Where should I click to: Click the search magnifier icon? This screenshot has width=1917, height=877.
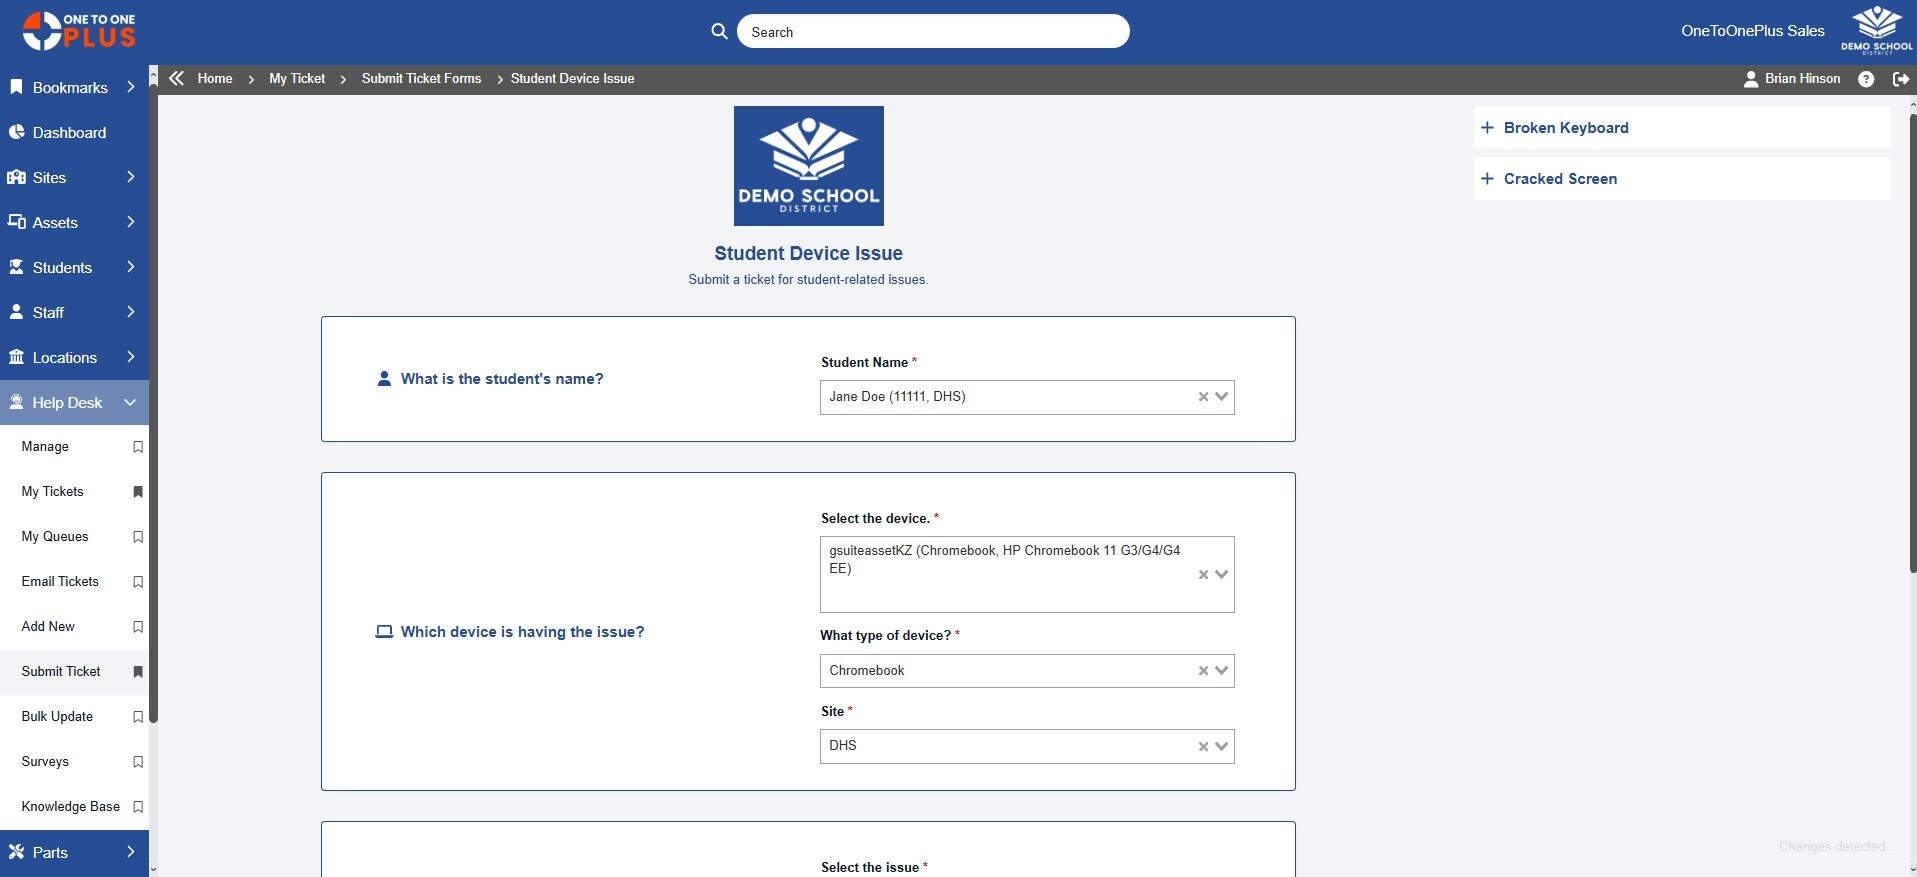click(x=719, y=32)
